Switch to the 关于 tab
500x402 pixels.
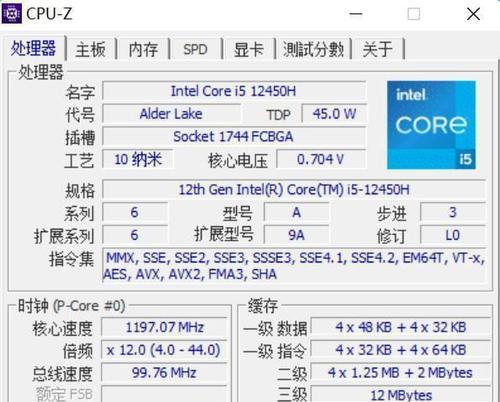pos(378,50)
